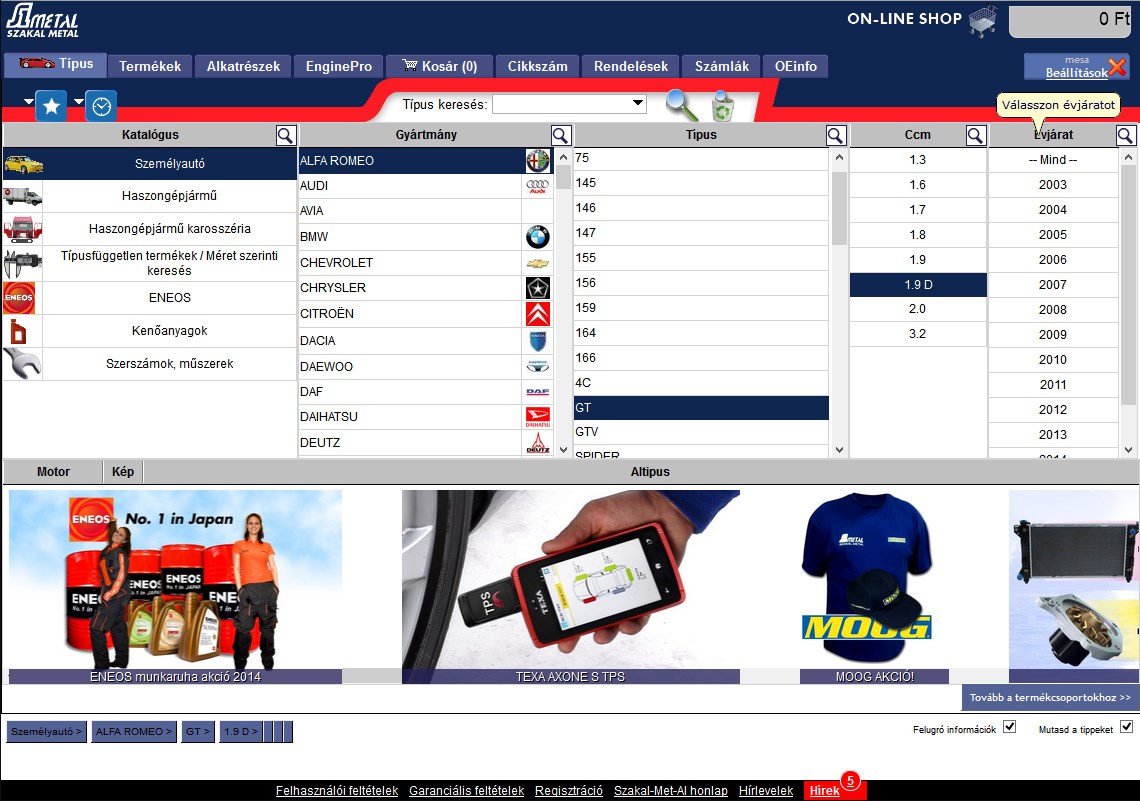The width and height of the screenshot is (1140, 801).
Task: Switch to the Típus tab
Action: coord(55,65)
